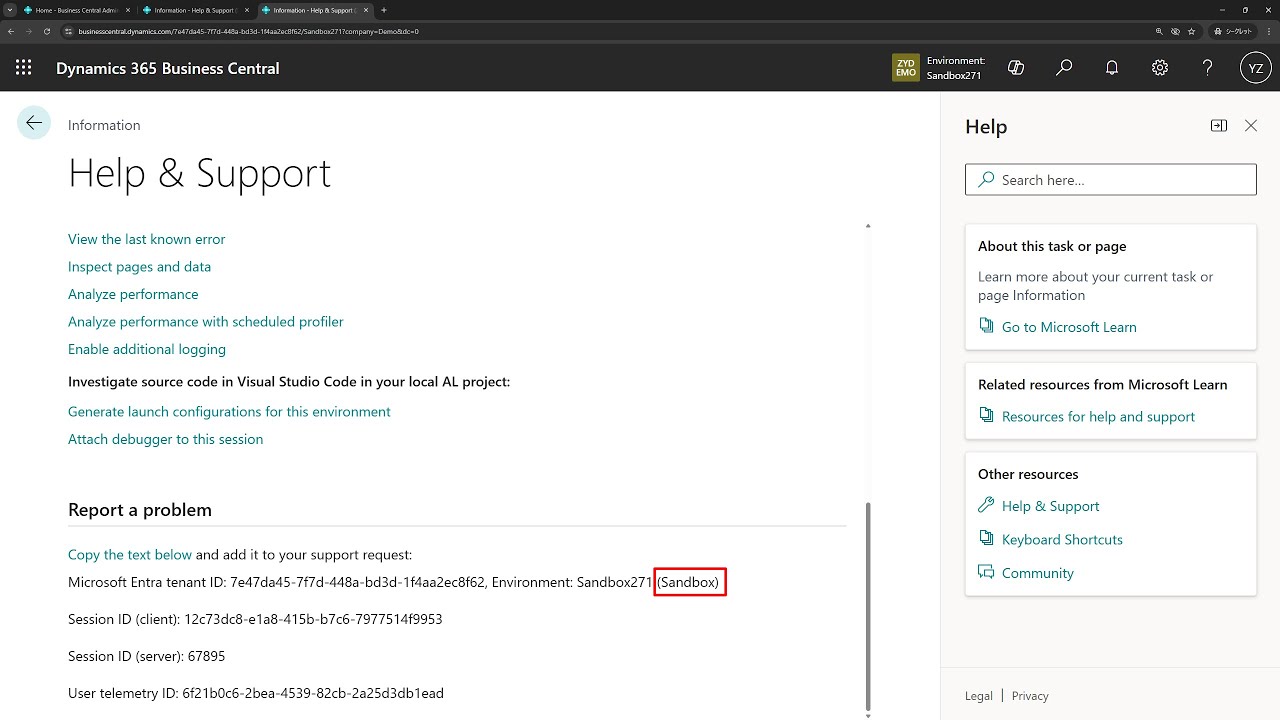
Task: Click the Help search field
Action: pos(1110,180)
